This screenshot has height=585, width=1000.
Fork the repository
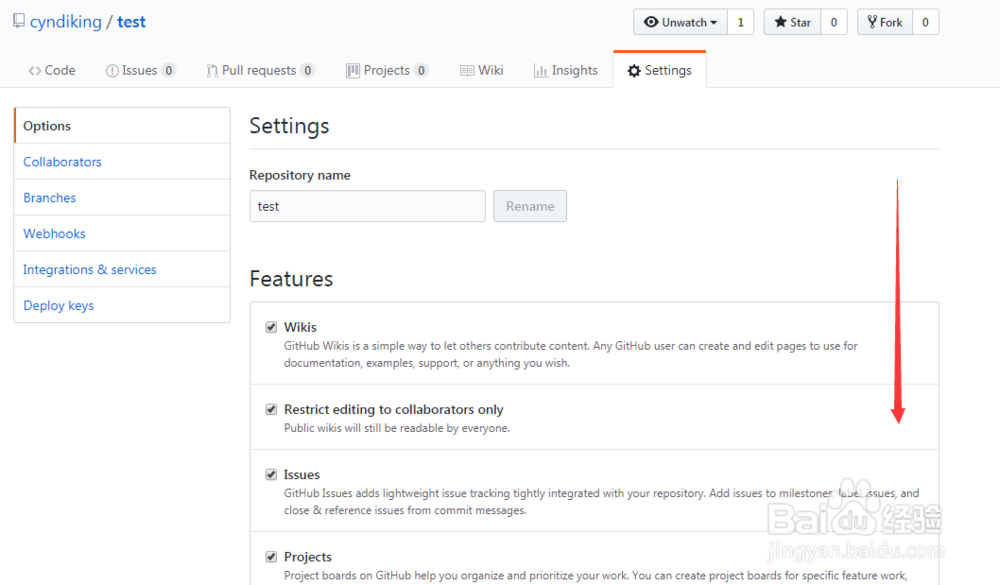[x=885, y=22]
